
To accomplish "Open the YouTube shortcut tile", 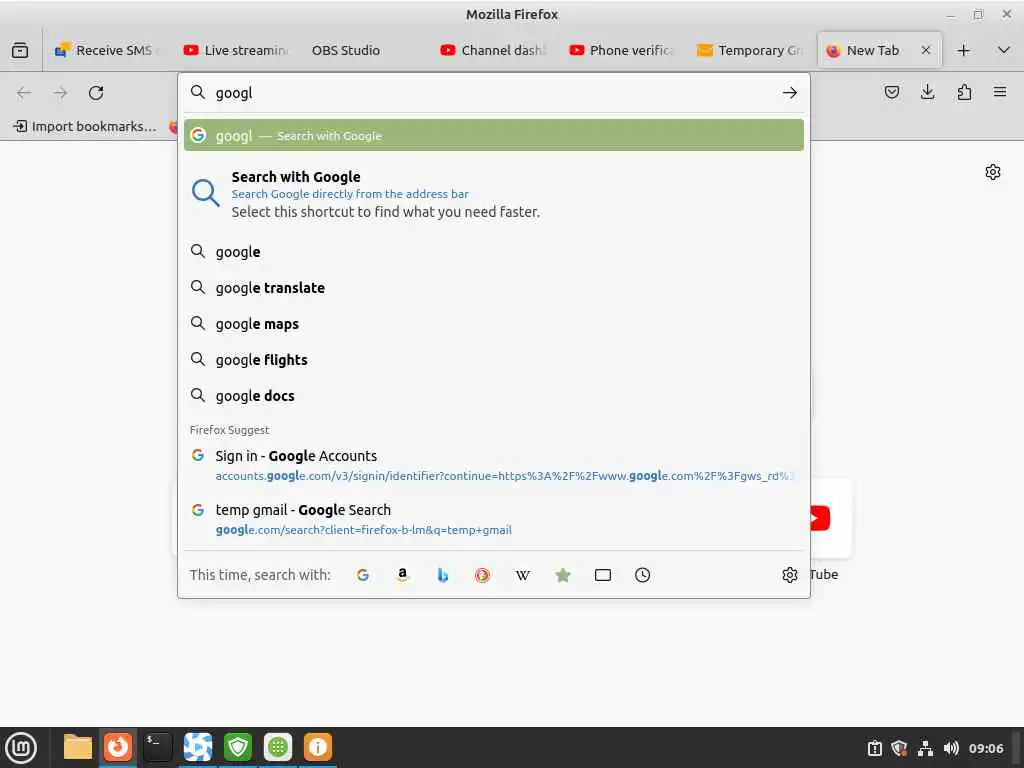I will 829,519.
